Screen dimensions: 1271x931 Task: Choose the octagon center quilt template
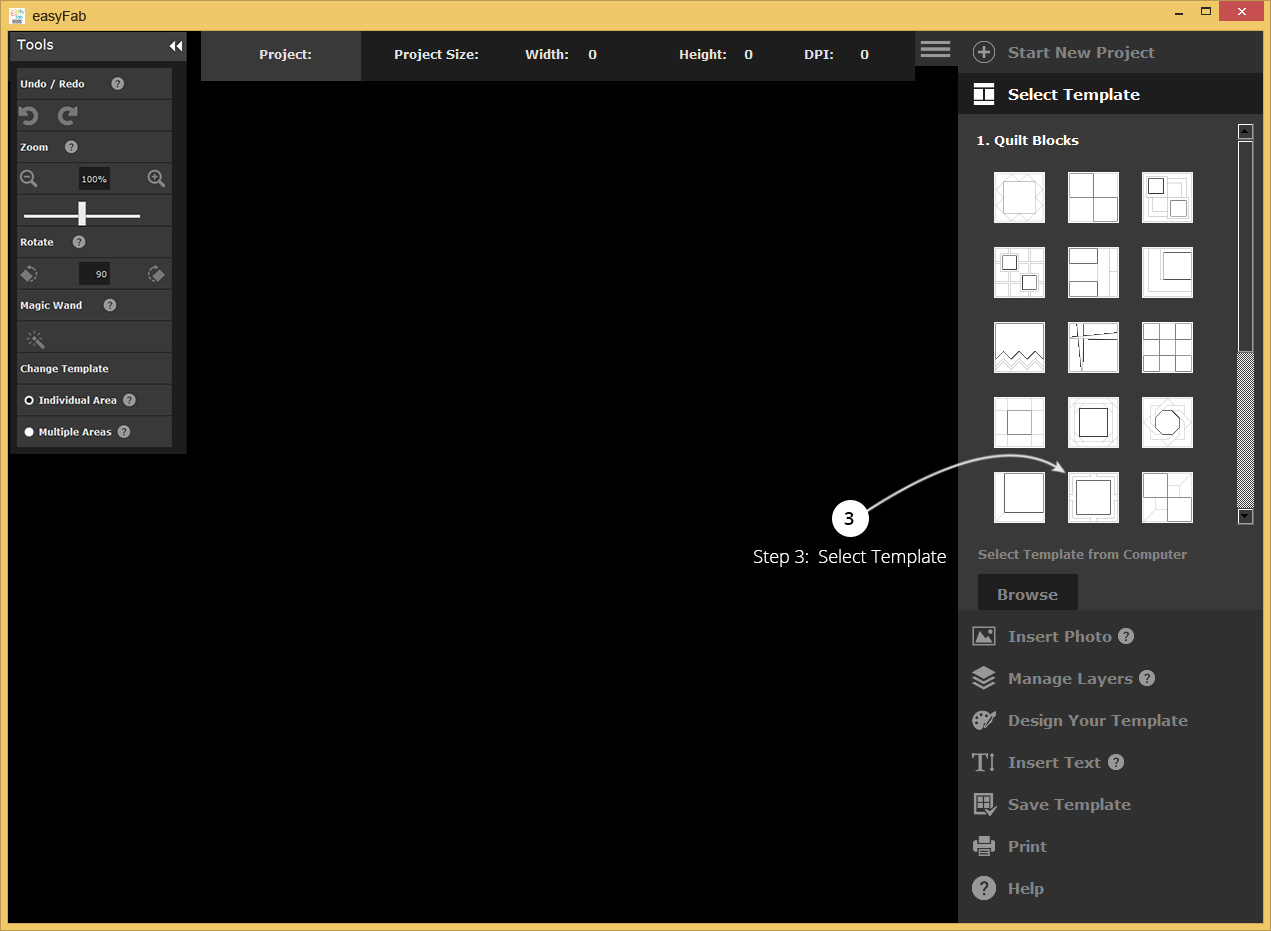click(1167, 422)
